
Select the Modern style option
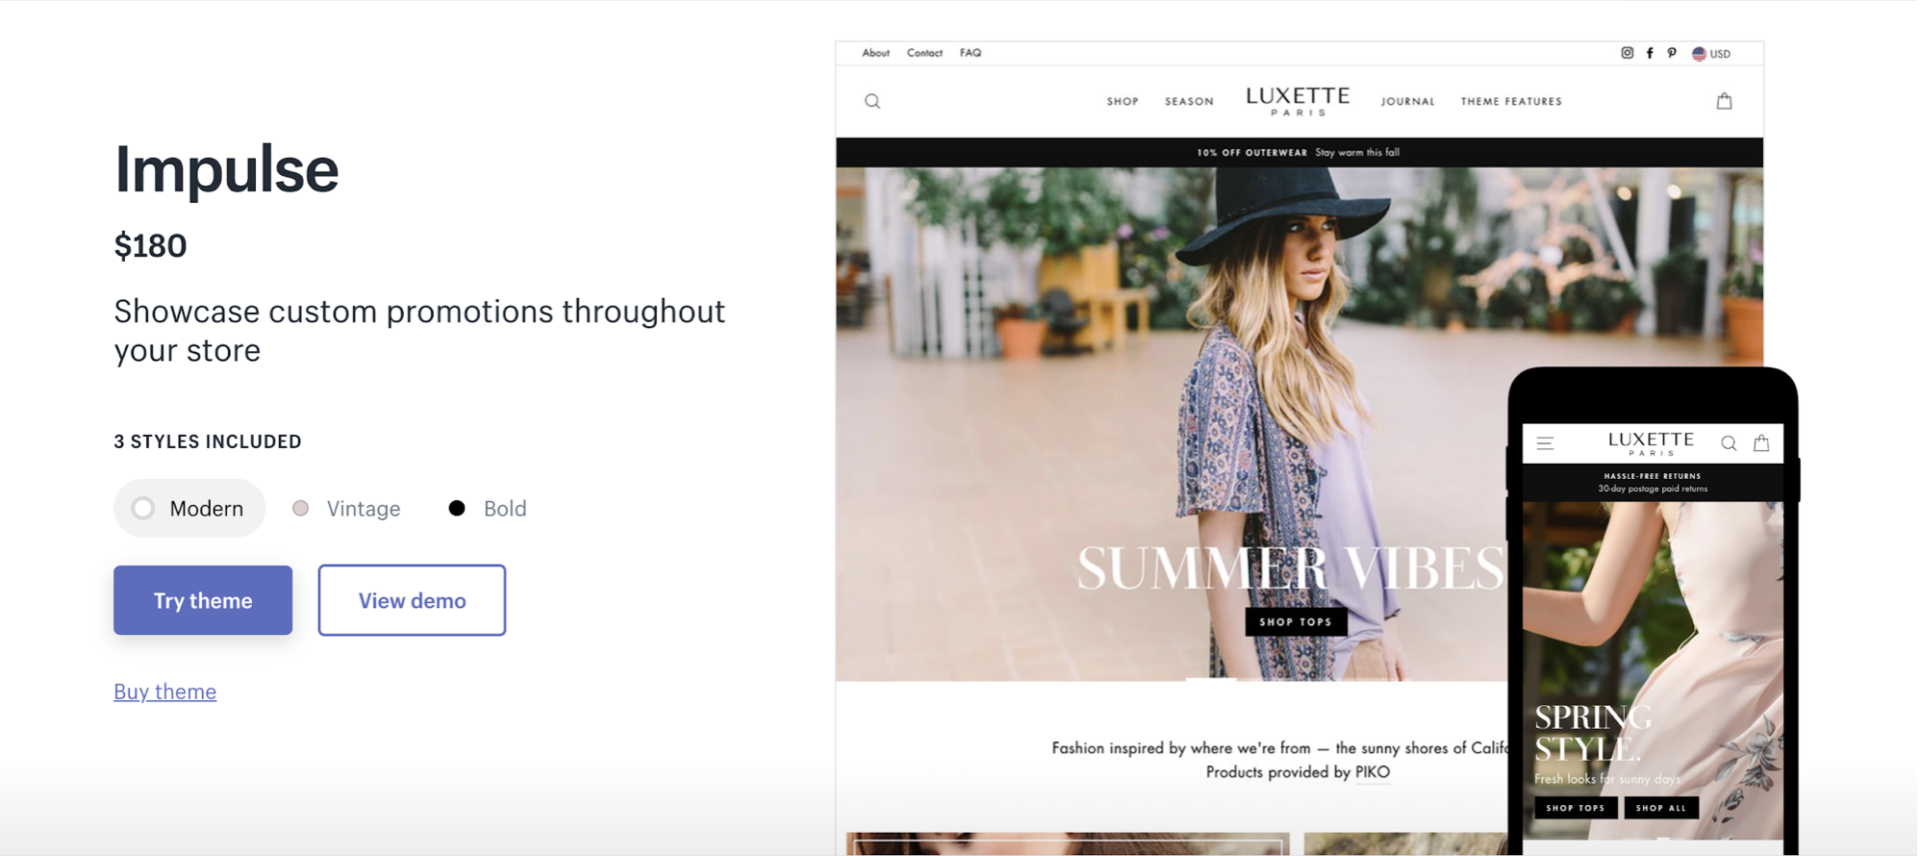coord(189,508)
